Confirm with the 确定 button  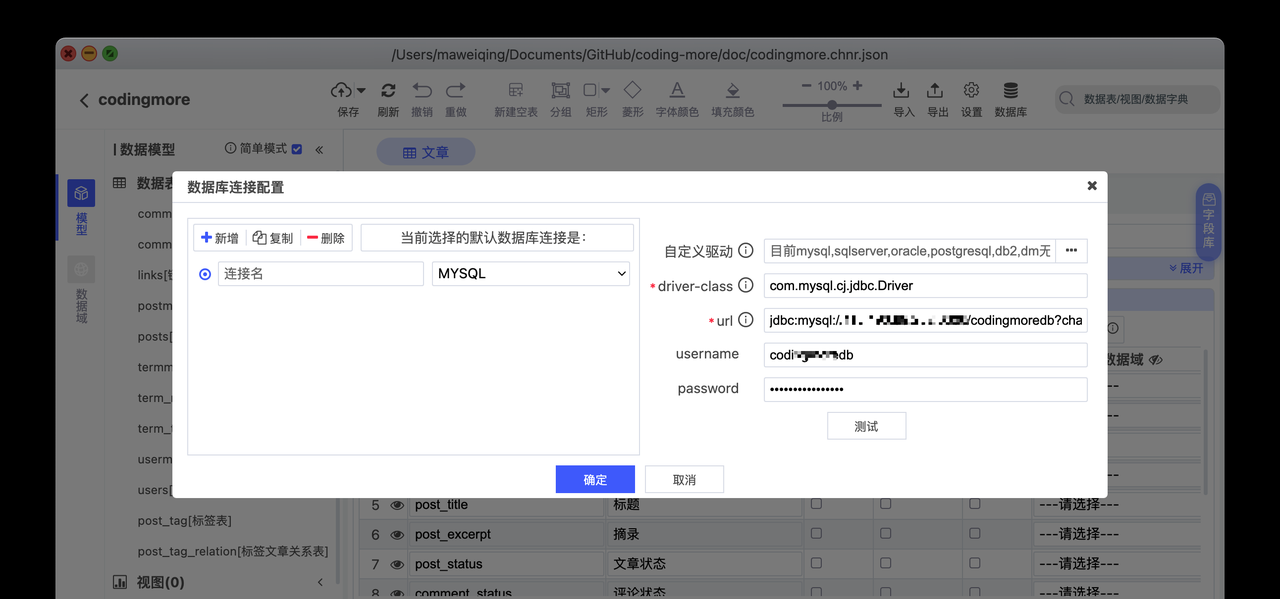595,479
